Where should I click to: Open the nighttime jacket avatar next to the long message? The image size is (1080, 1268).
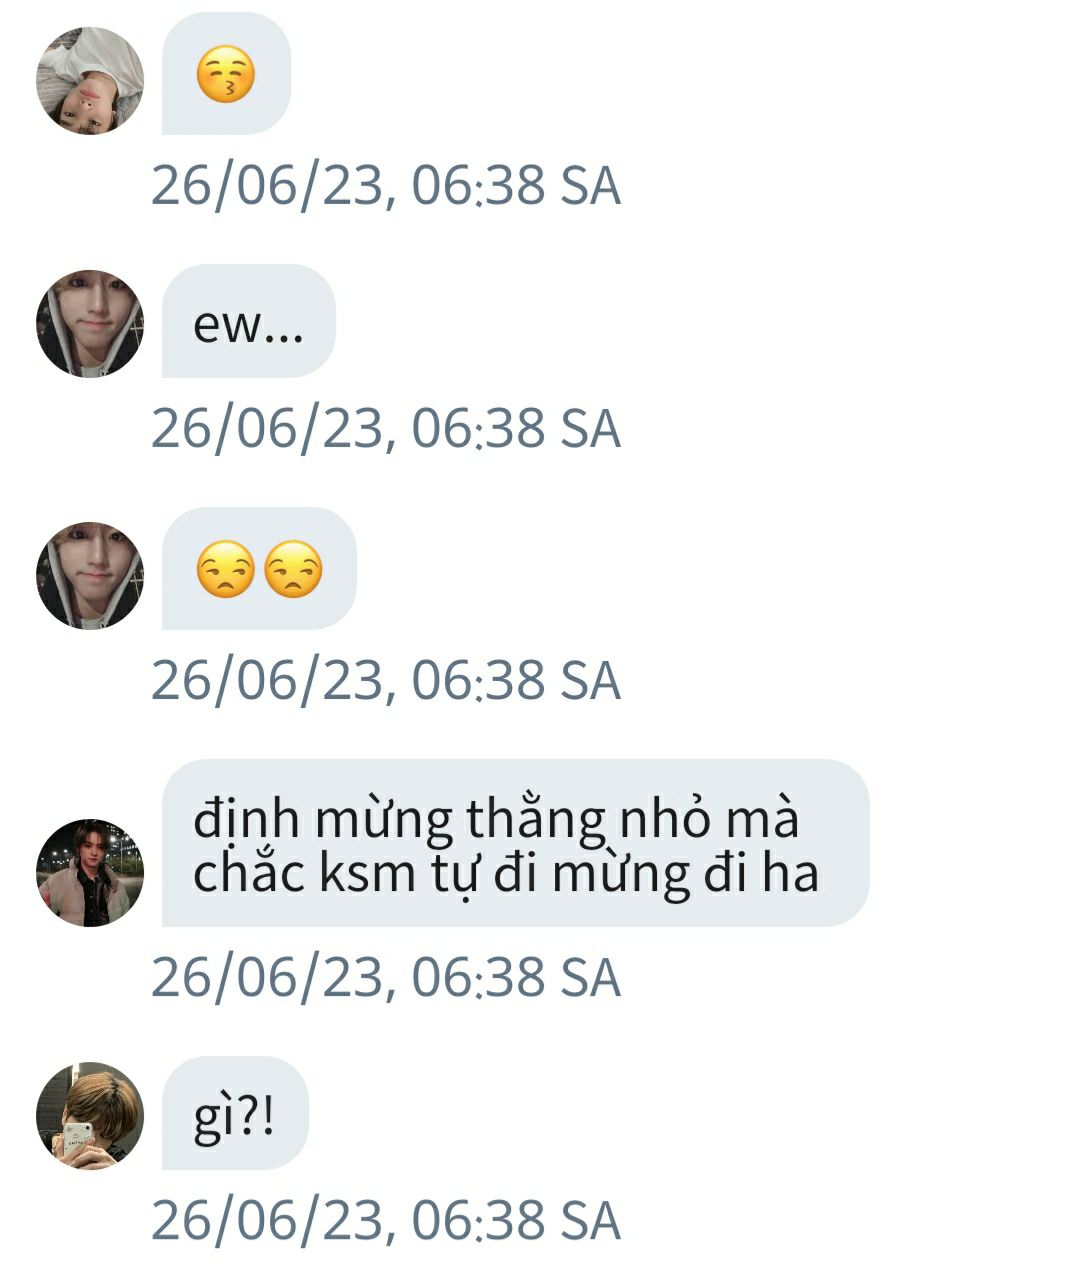(90, 873)
